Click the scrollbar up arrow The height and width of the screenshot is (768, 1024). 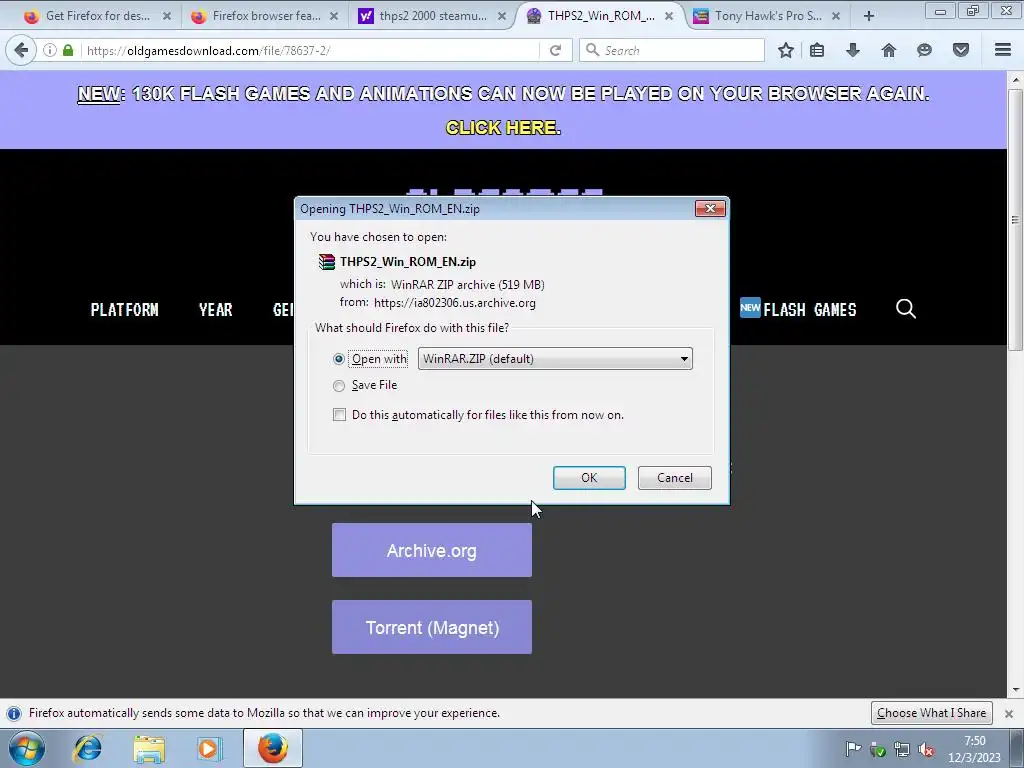[1015, 80]
